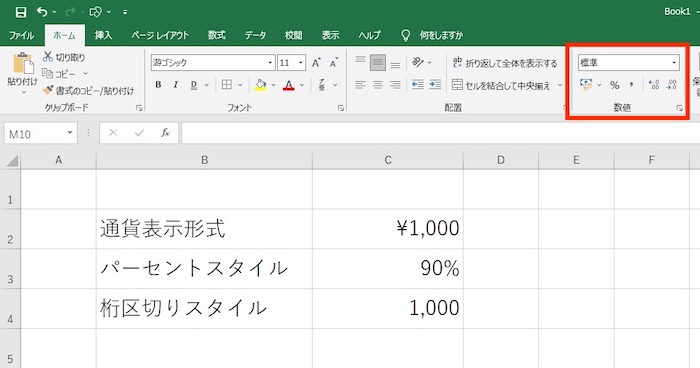Open the フォント dialog launcher
This screenshot has height=368, width=700.
coord(341,108)
